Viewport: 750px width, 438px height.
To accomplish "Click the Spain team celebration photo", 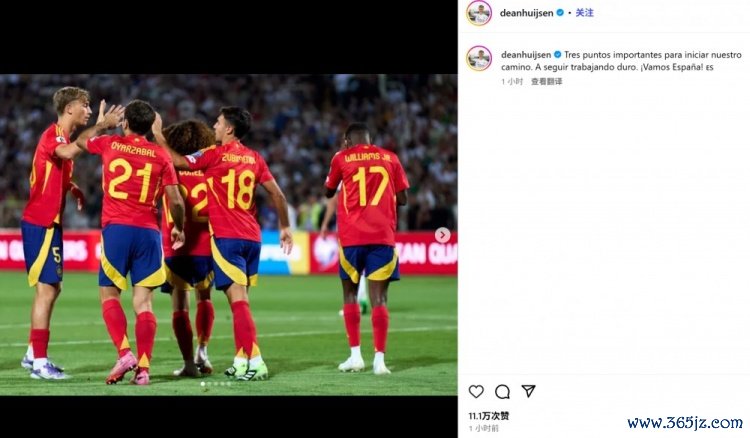I will 229,234.
